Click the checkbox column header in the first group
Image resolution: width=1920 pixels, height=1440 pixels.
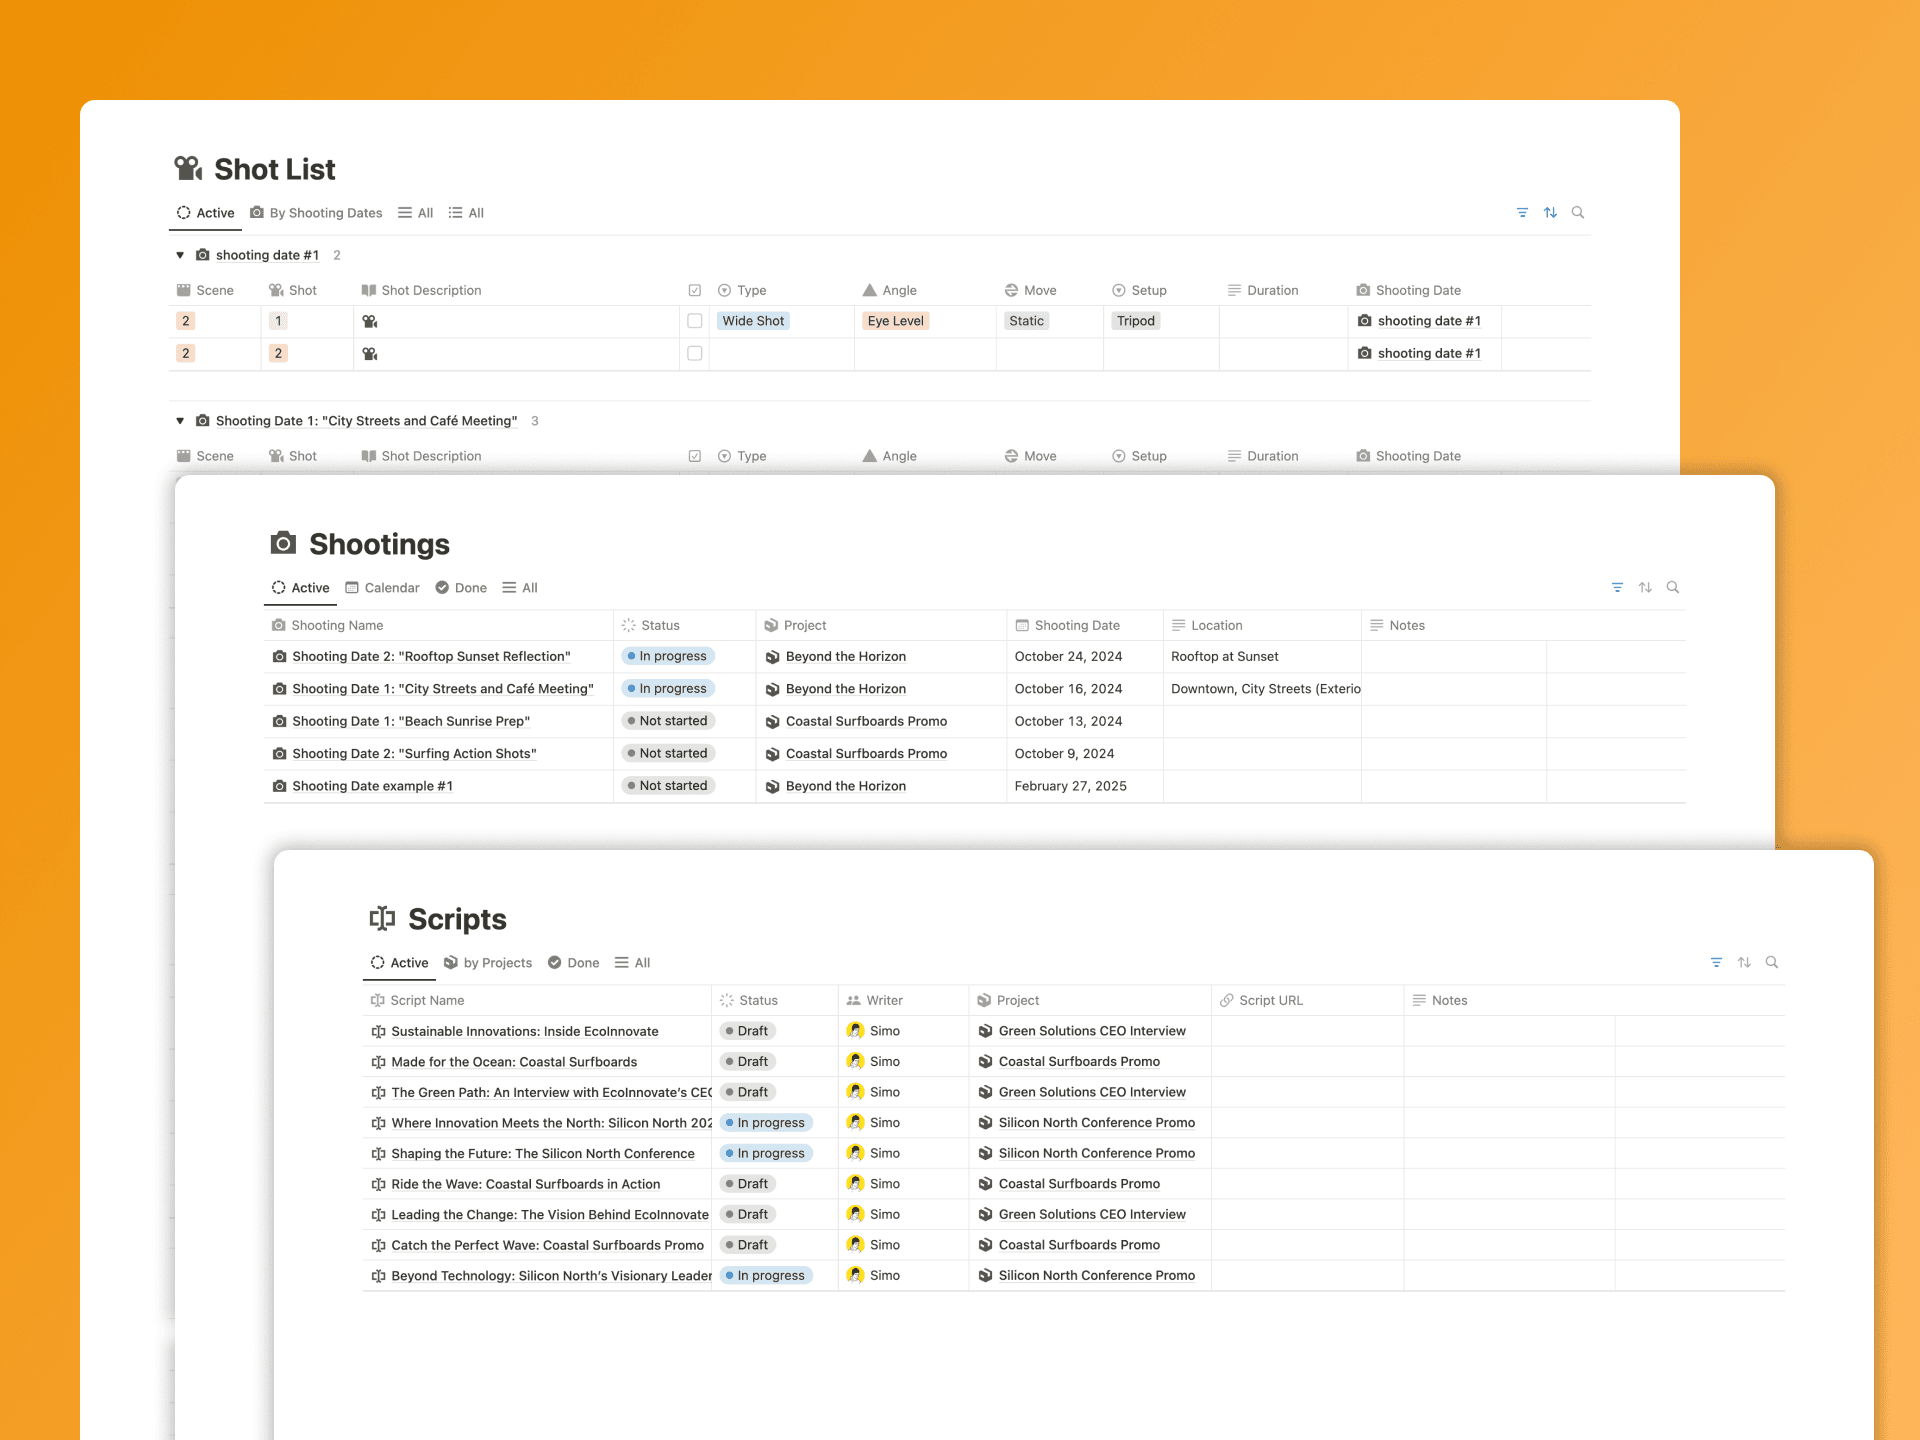[x=695, y=290]
